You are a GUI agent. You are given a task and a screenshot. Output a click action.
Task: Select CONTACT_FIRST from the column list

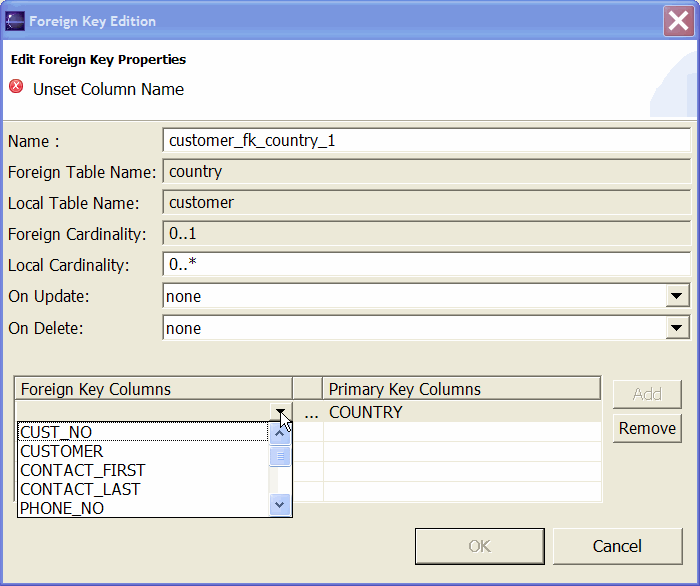(143, 470)
